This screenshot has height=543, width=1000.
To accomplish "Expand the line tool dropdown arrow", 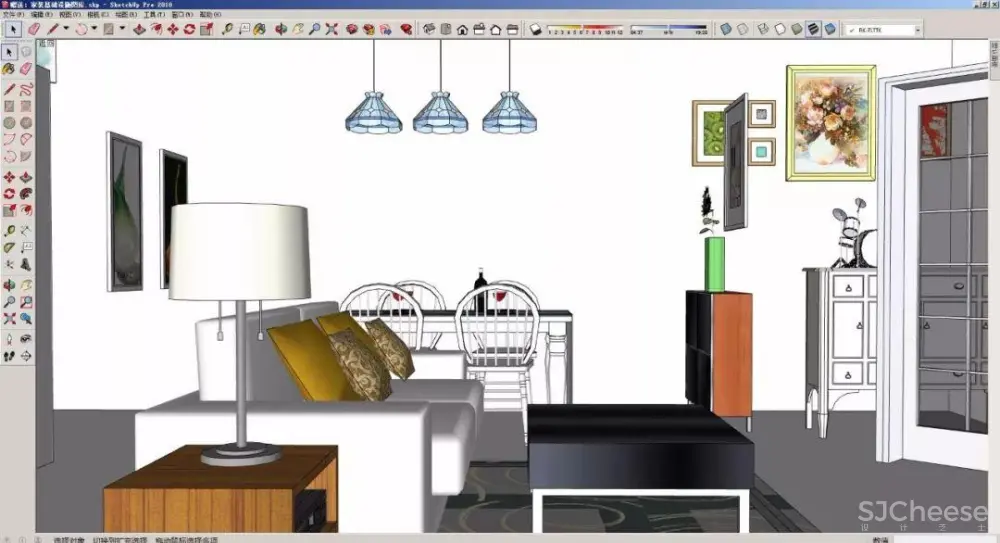I will coord(66,30).
